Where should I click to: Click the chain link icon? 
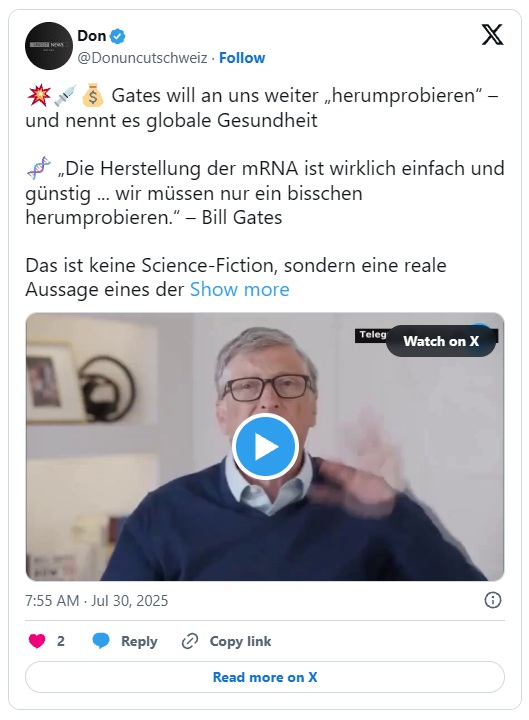point(190,641)
